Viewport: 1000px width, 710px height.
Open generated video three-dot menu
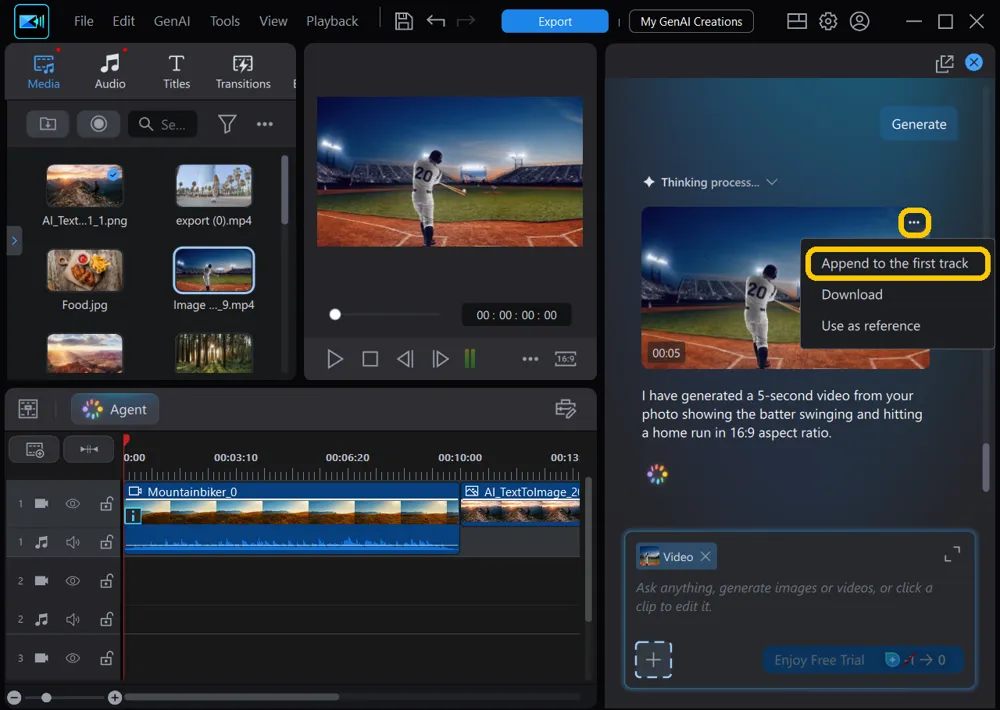914,223
